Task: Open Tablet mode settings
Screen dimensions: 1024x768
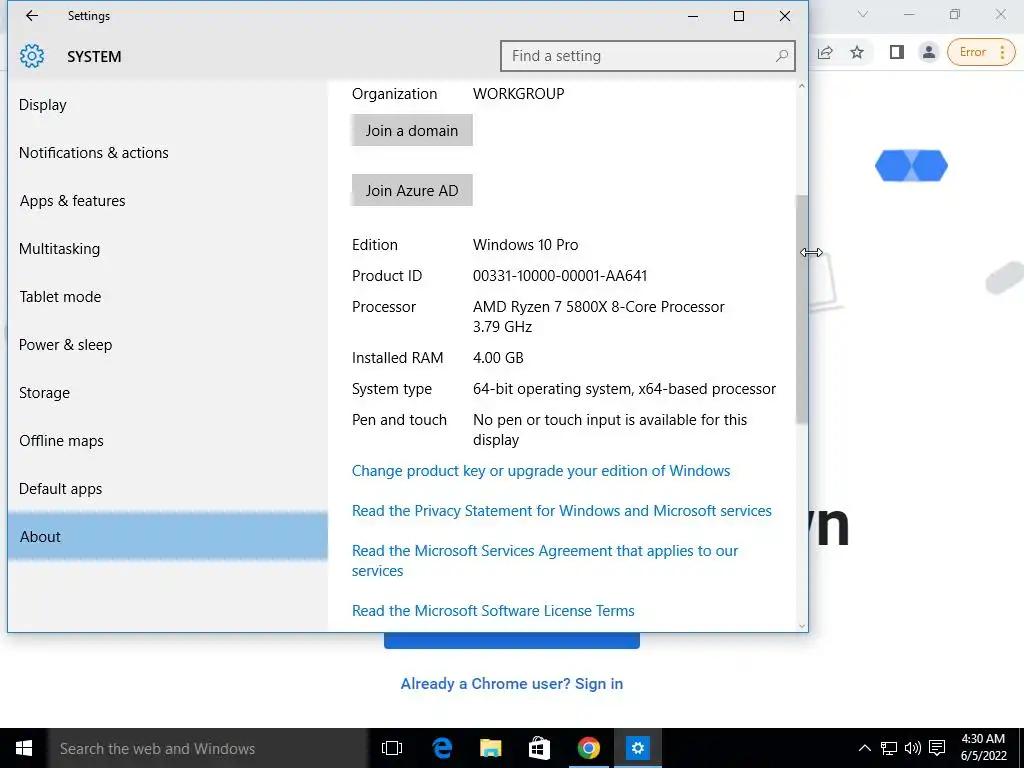Action: click(x=60, y=296)
